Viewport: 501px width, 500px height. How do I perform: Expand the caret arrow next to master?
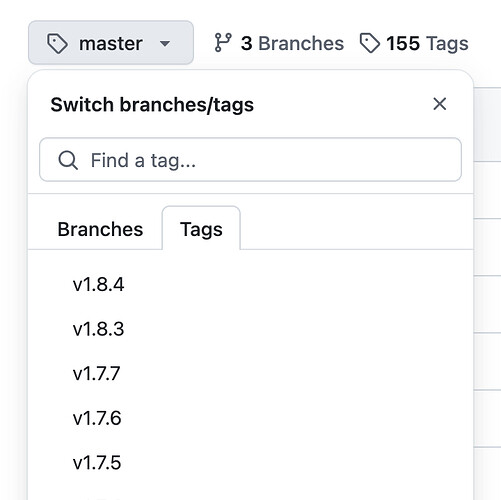(x=165, y=43)
